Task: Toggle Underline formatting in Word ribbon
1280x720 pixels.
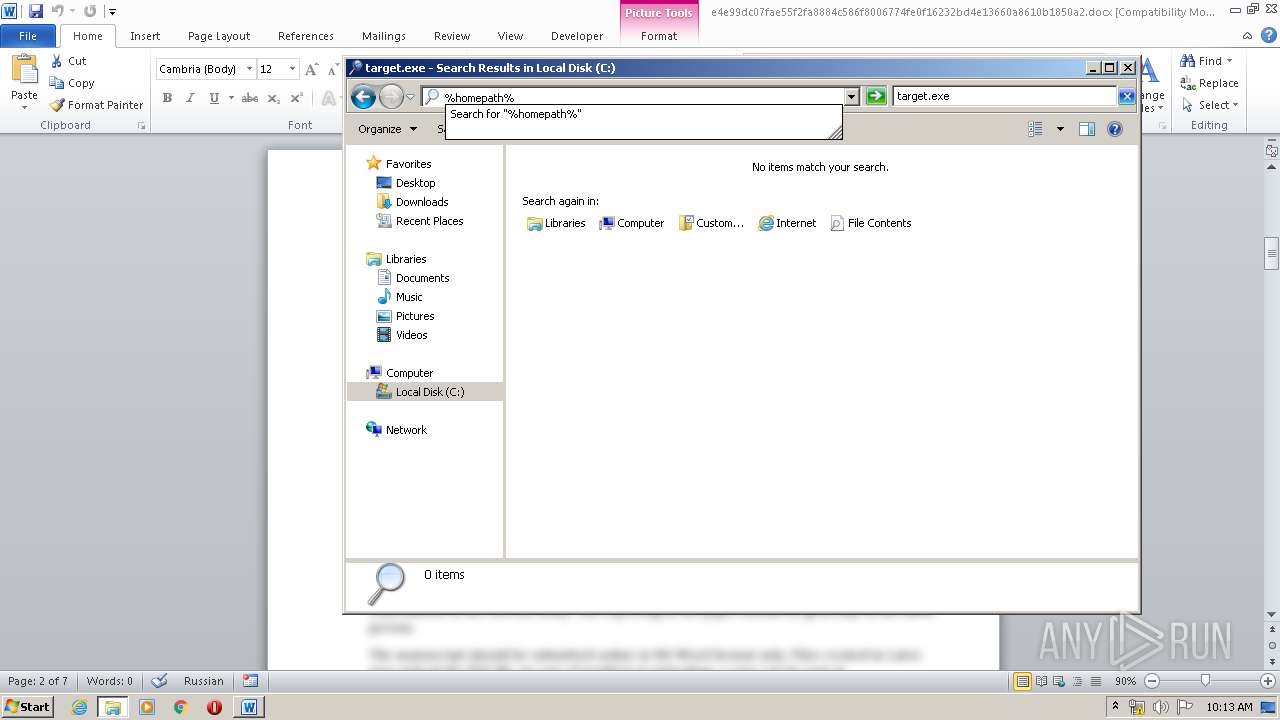Action: pyautogui.click(x=214, y=98)
